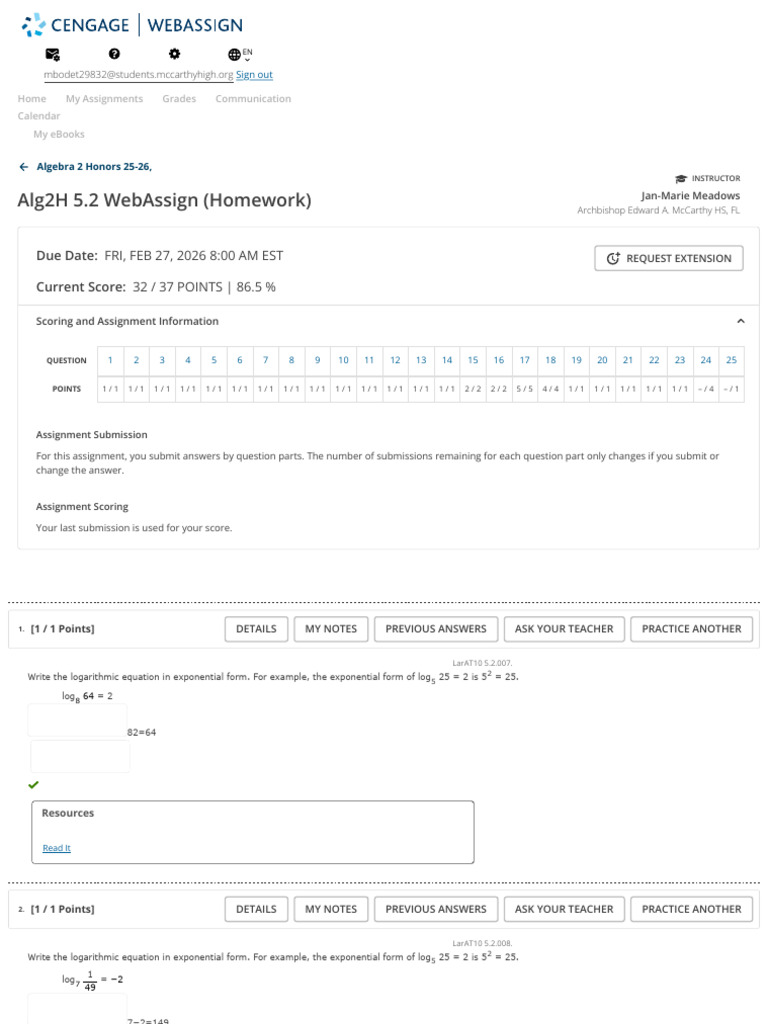Open the language globe selector
Viewport: 768px width, 1024px height.
pyautogui.click(x=240, y=54)
